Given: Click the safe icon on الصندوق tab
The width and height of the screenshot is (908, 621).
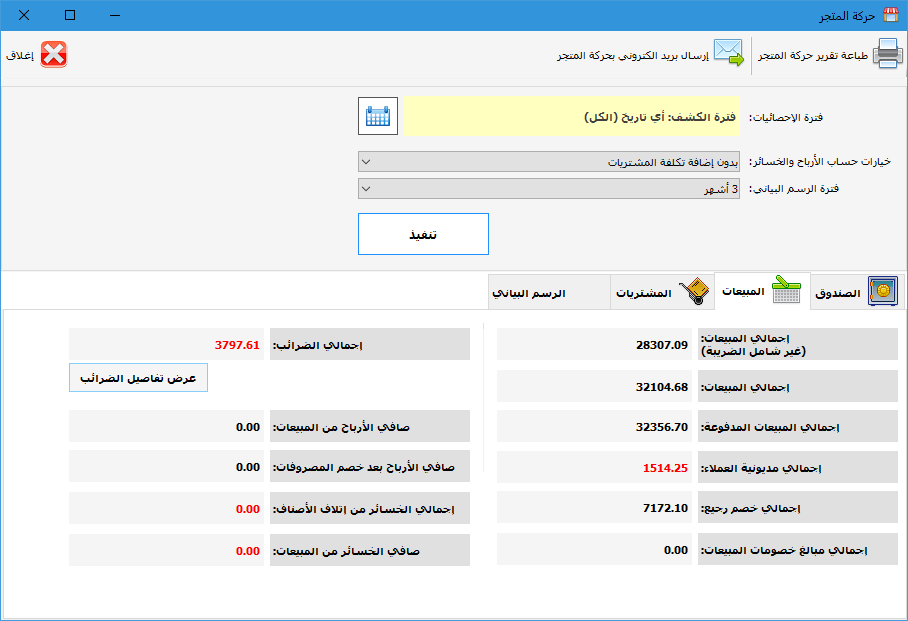Looking at the screenshot, I should (x=882, y=291).
